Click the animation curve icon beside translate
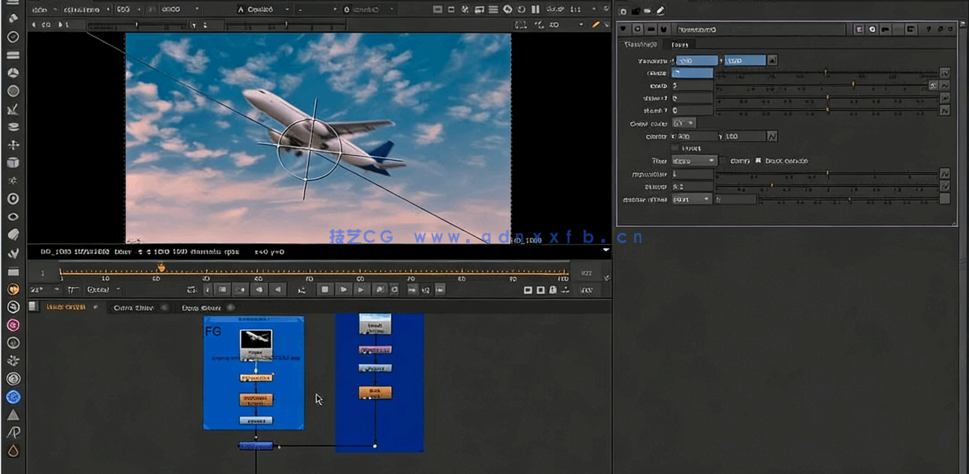The image size is (969, 474). [x=771, y=61]
